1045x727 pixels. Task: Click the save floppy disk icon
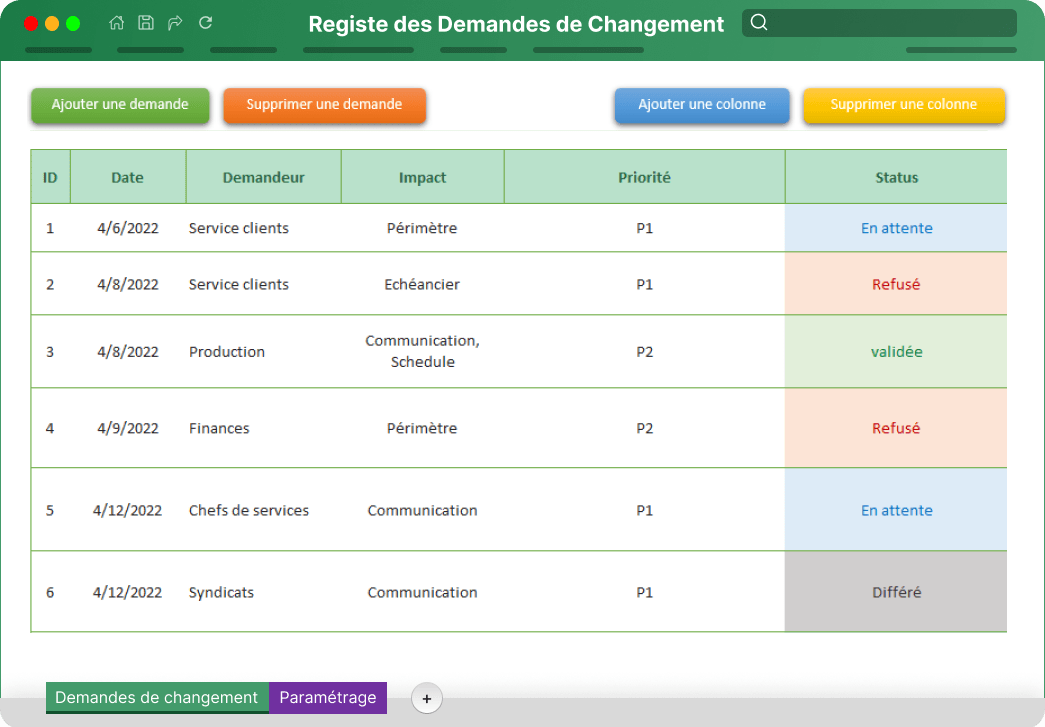(x=146, y=23)
